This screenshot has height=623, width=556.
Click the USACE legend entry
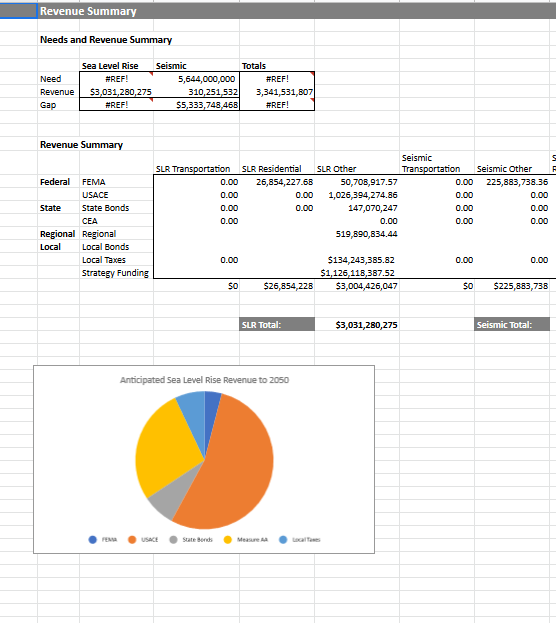click(x=143, y=540)
